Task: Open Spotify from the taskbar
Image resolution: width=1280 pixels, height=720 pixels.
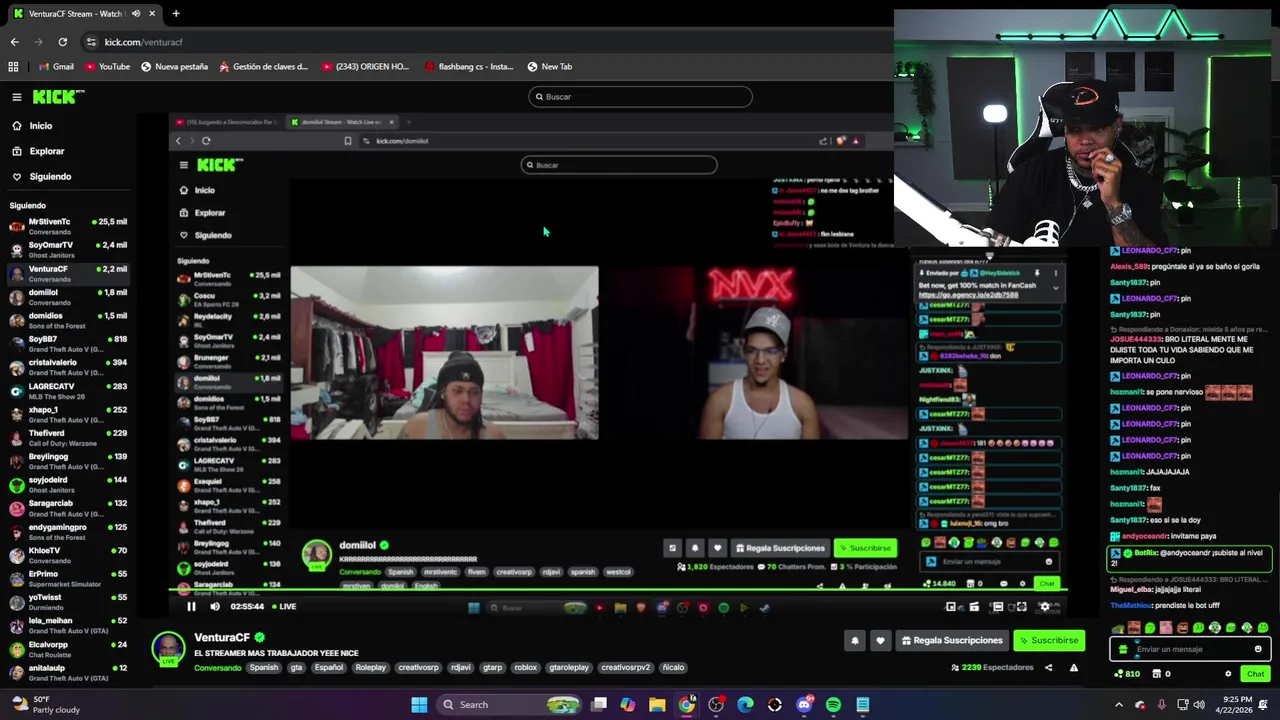Action: pyautogui.click(x=833, y=705)
